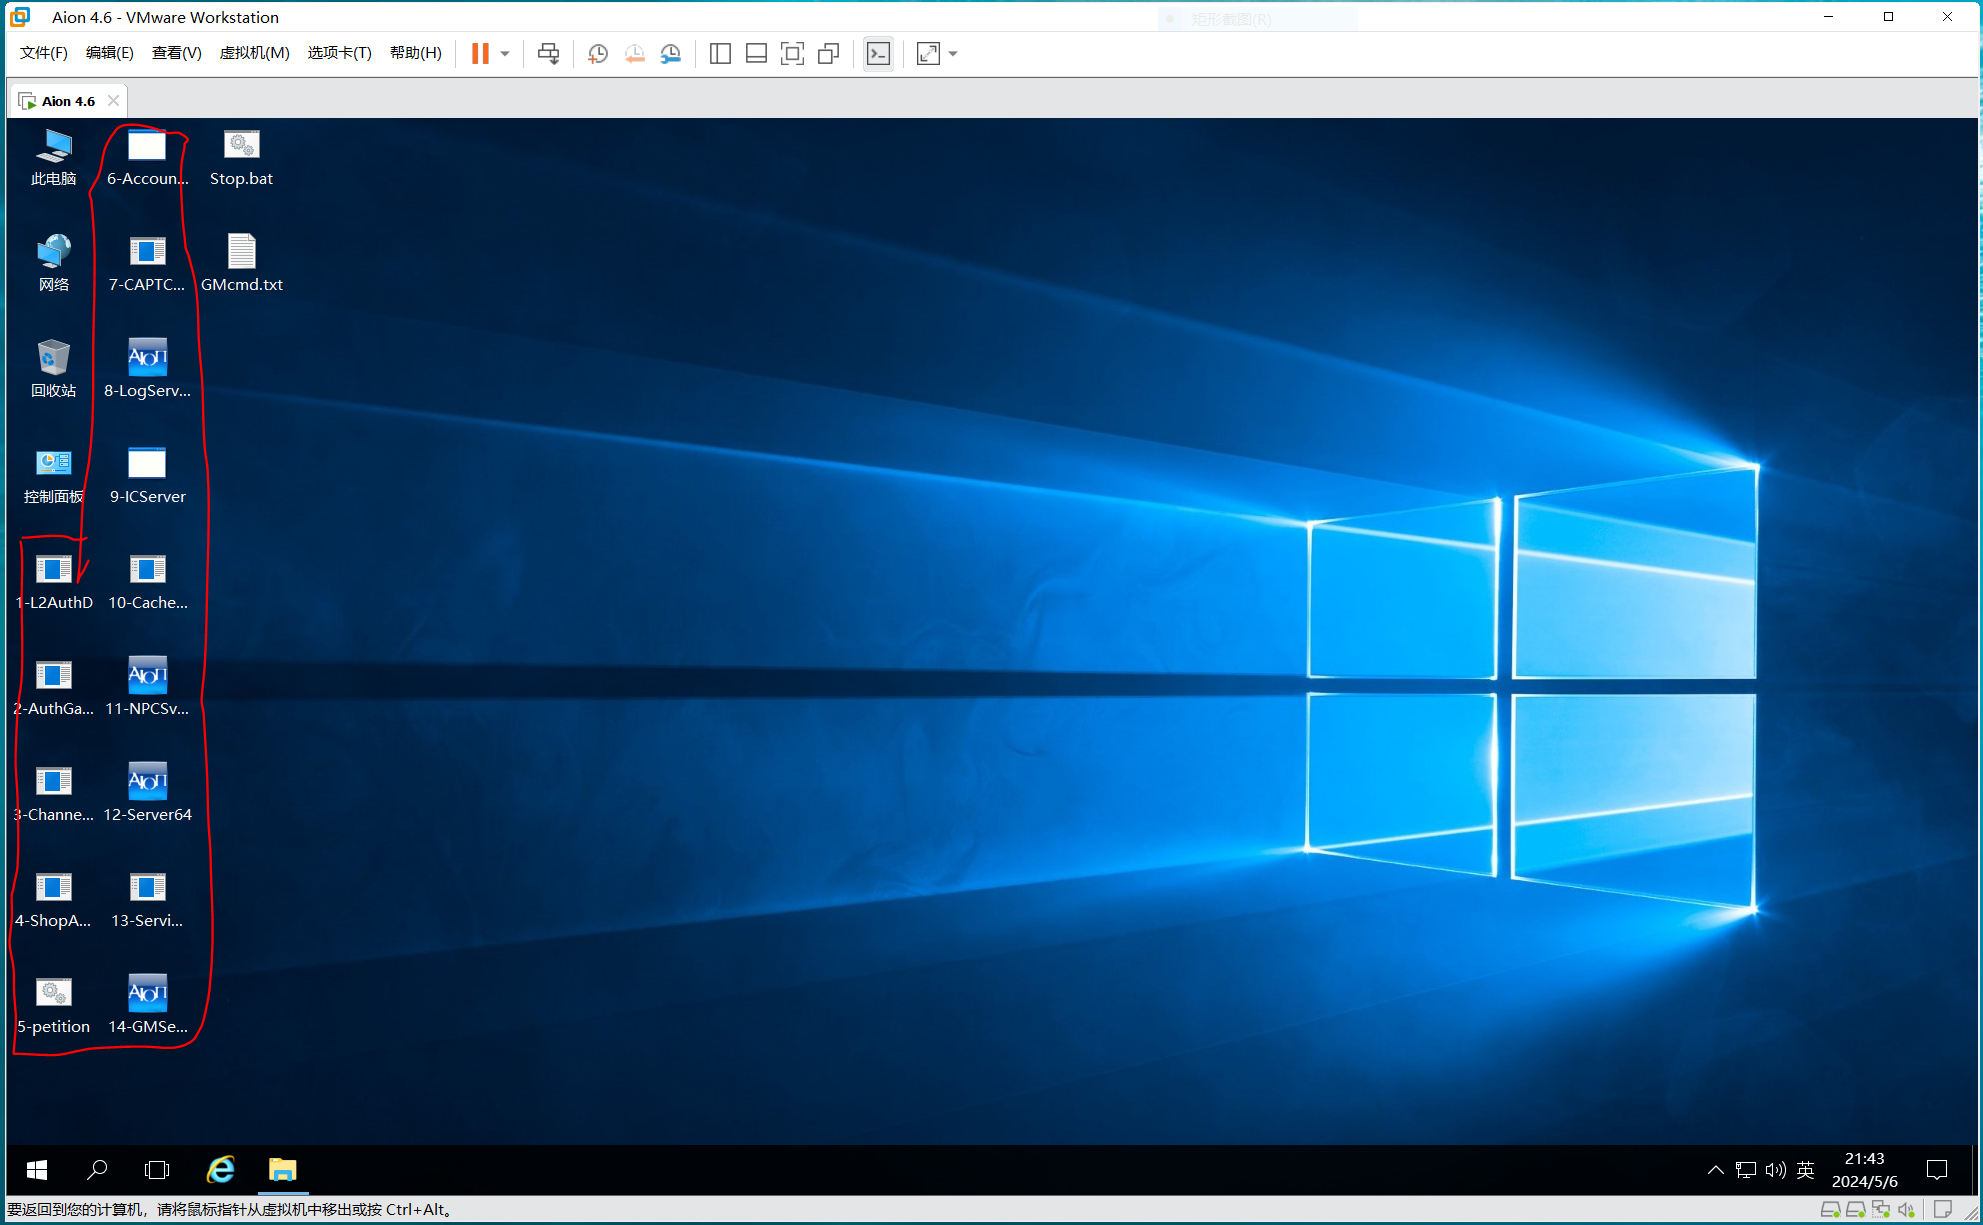This screenshot has width=1983, height=1225.
Task: Open the 虚拟机(M) menu
Action: pyautogui.click(x=254, y=53)
